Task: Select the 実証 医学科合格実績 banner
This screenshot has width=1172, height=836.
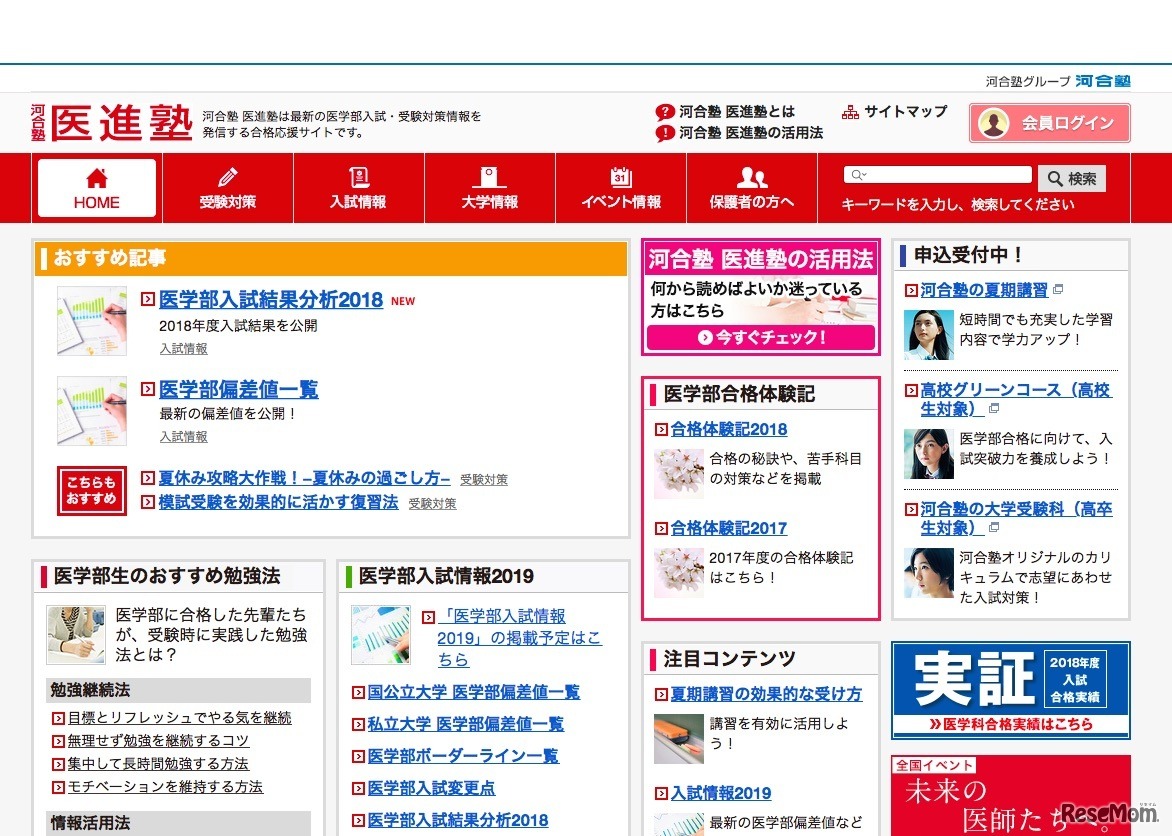Action: tap(1010, 690)
